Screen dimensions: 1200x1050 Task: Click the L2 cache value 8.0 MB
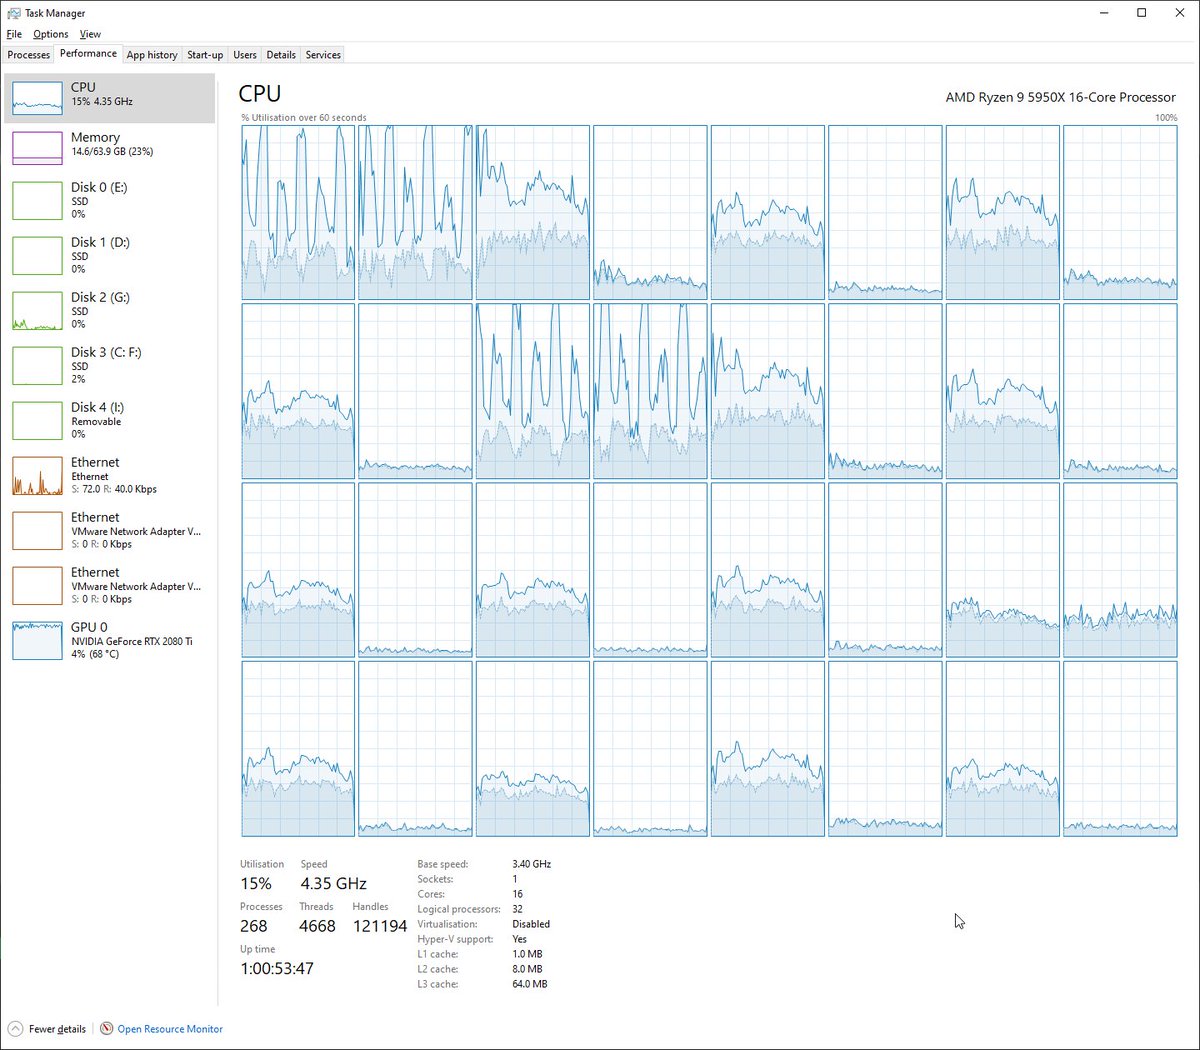pos(527,969)
